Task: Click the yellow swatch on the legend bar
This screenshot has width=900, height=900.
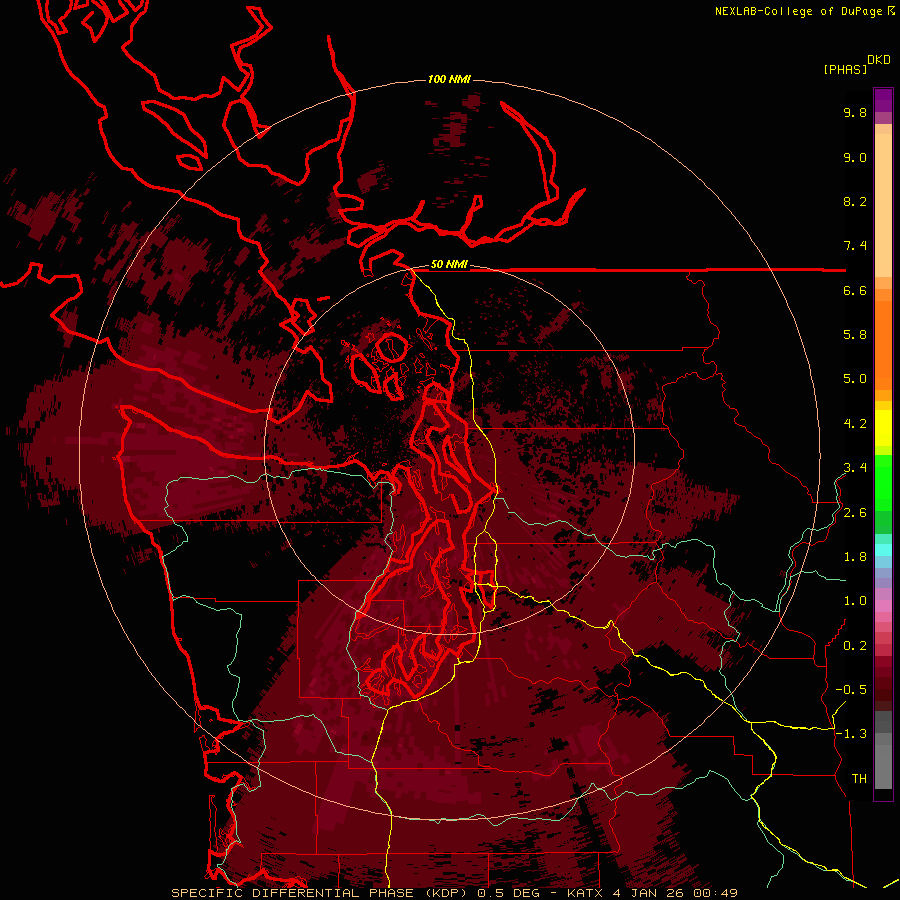Action: (883, 428)
